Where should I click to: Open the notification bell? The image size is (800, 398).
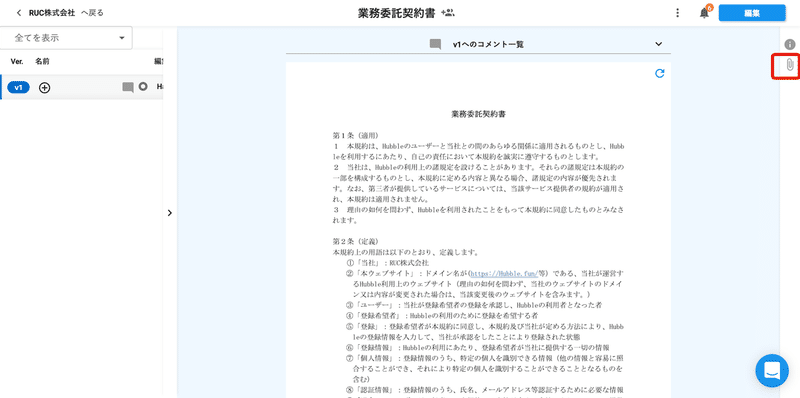pos(705,13)
